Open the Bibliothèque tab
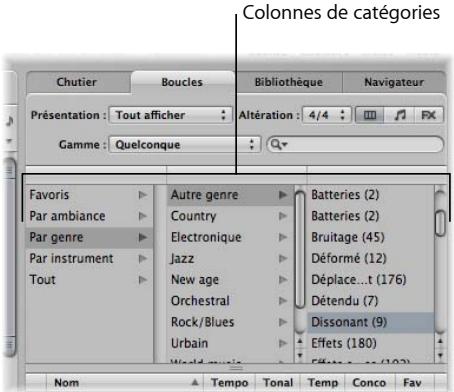The width and height of the screenshot is (454, 392). click(289, 82)
